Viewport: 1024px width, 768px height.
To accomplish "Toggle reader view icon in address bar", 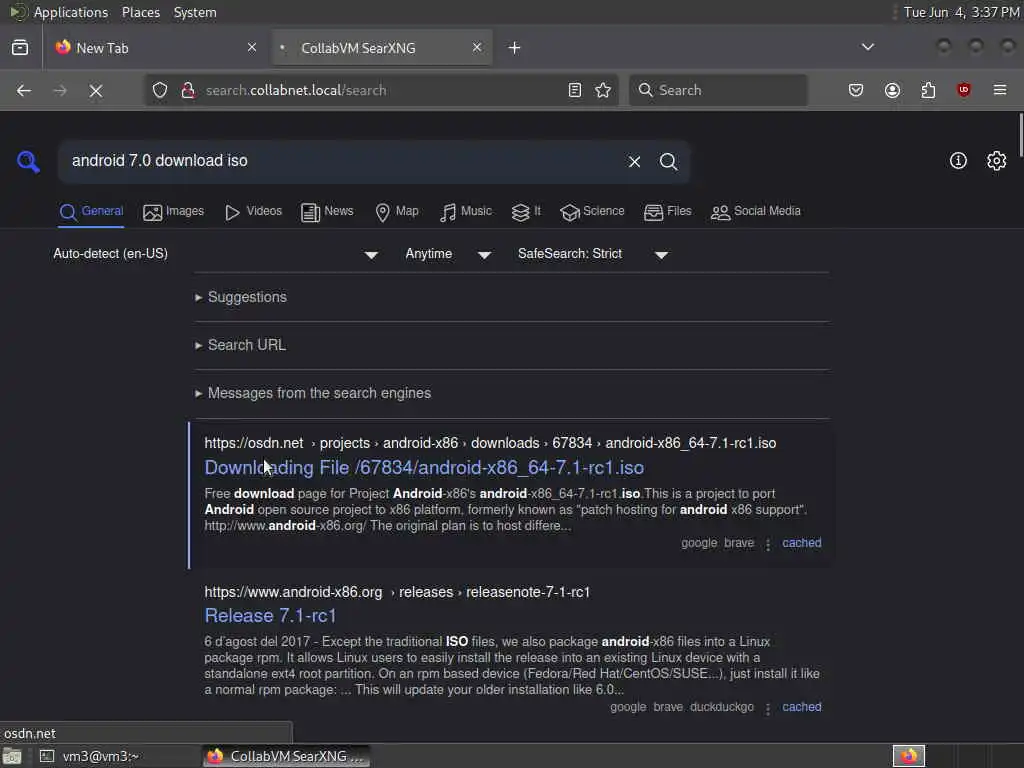I will pyautogui.click(x=575, y=90).
